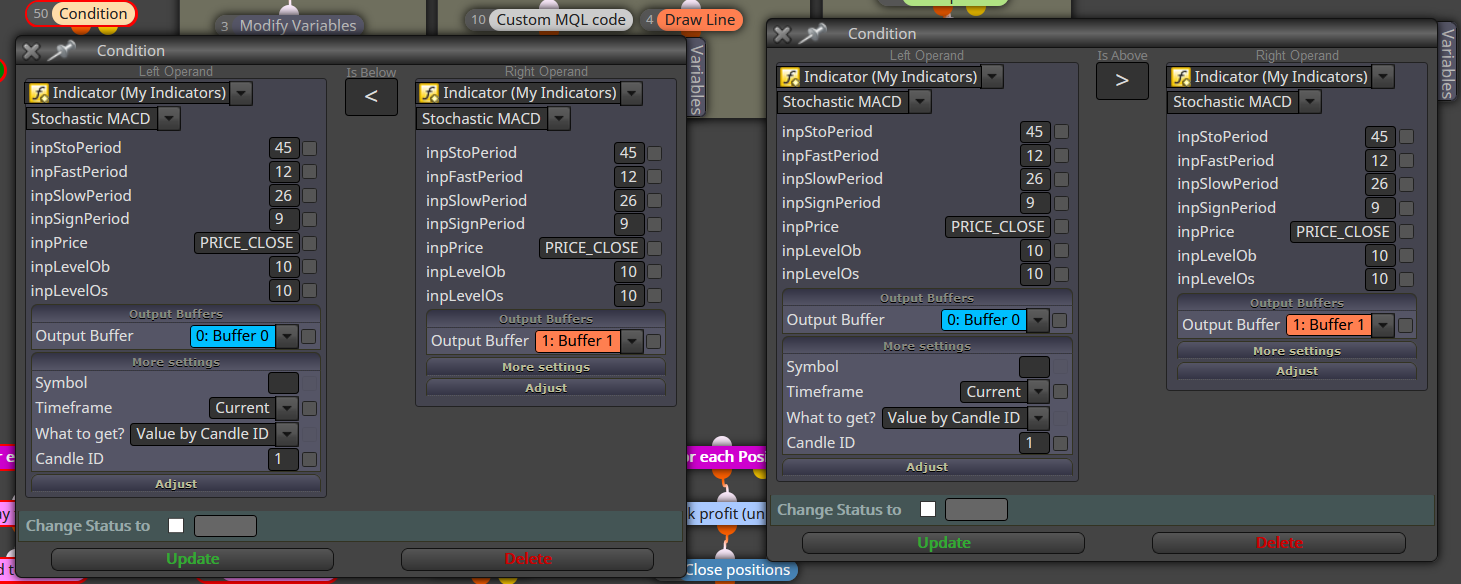Screen dimensions: 1461x584
Task: Open 'Indicator (My Indicators)' dropdown in left dialog's Left Operand
Action: tap(241, 93)
